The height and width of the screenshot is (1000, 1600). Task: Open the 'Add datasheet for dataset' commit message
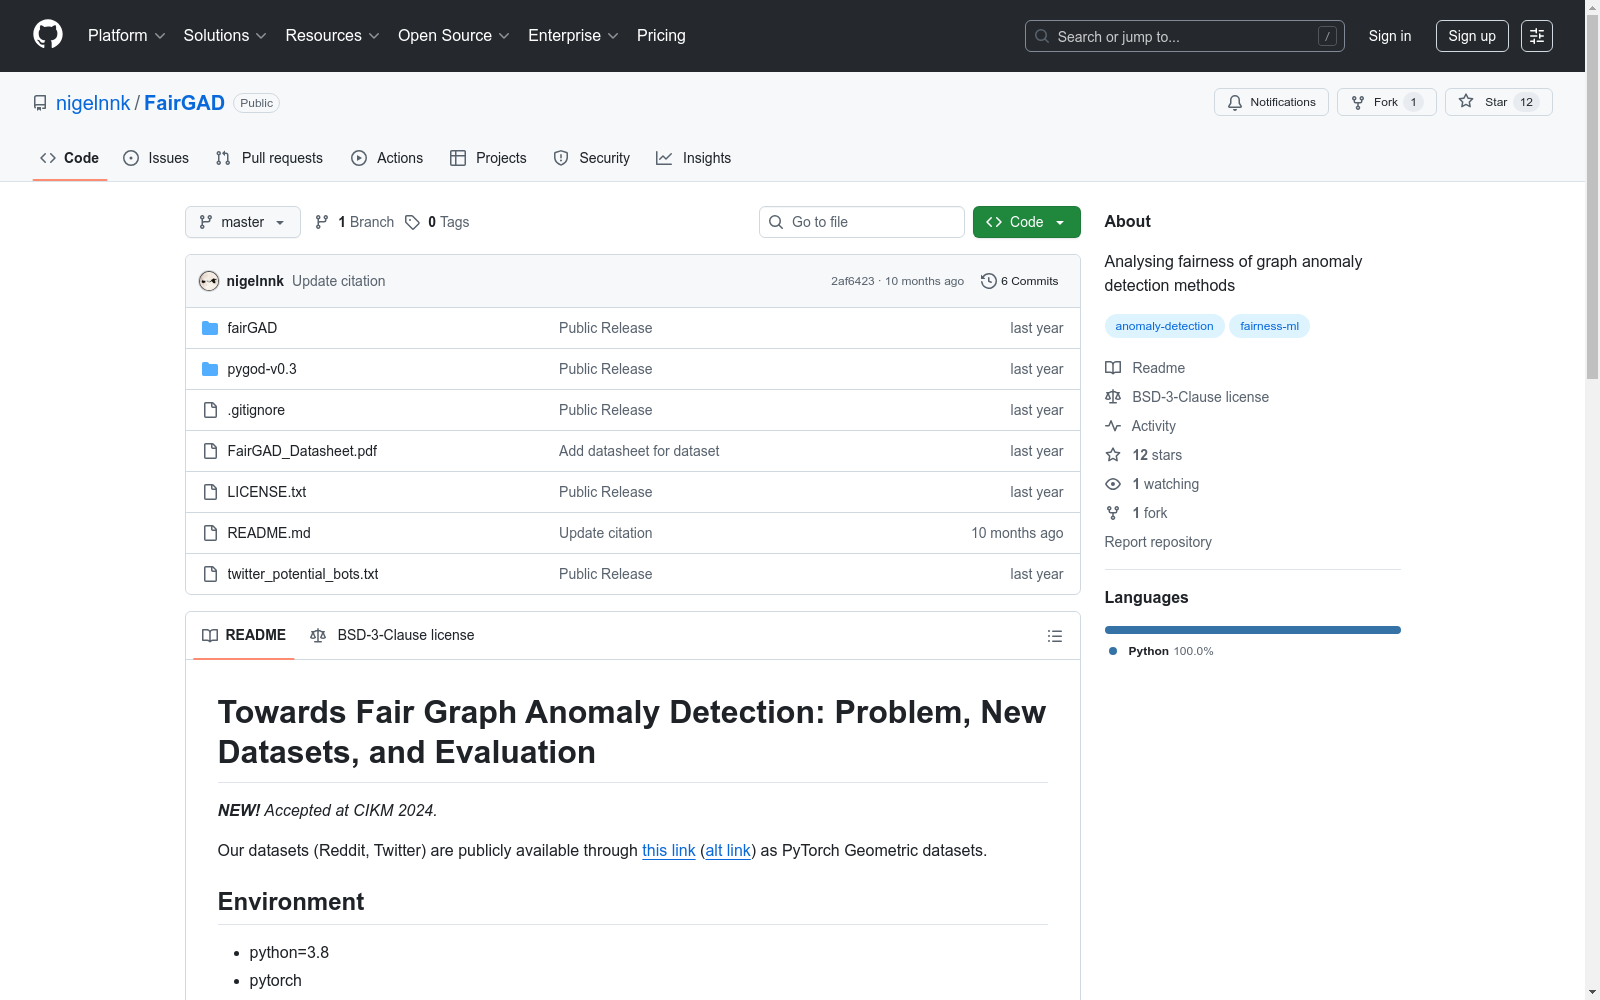[639, 451]
